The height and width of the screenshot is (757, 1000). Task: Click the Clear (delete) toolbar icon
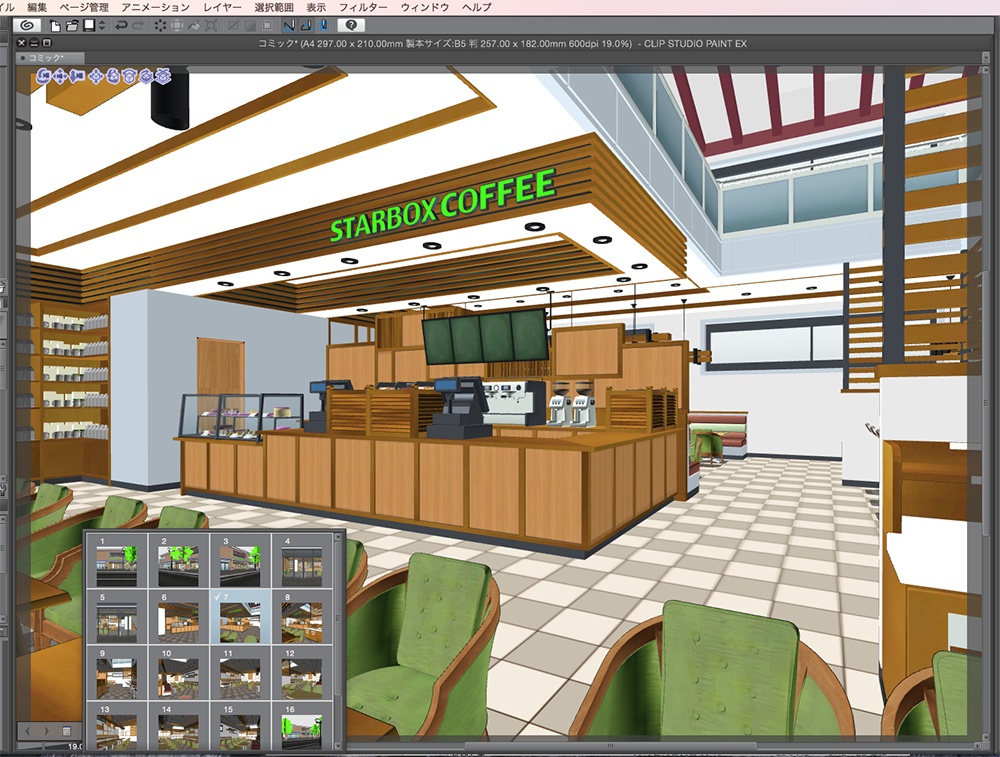pos(160,26)
